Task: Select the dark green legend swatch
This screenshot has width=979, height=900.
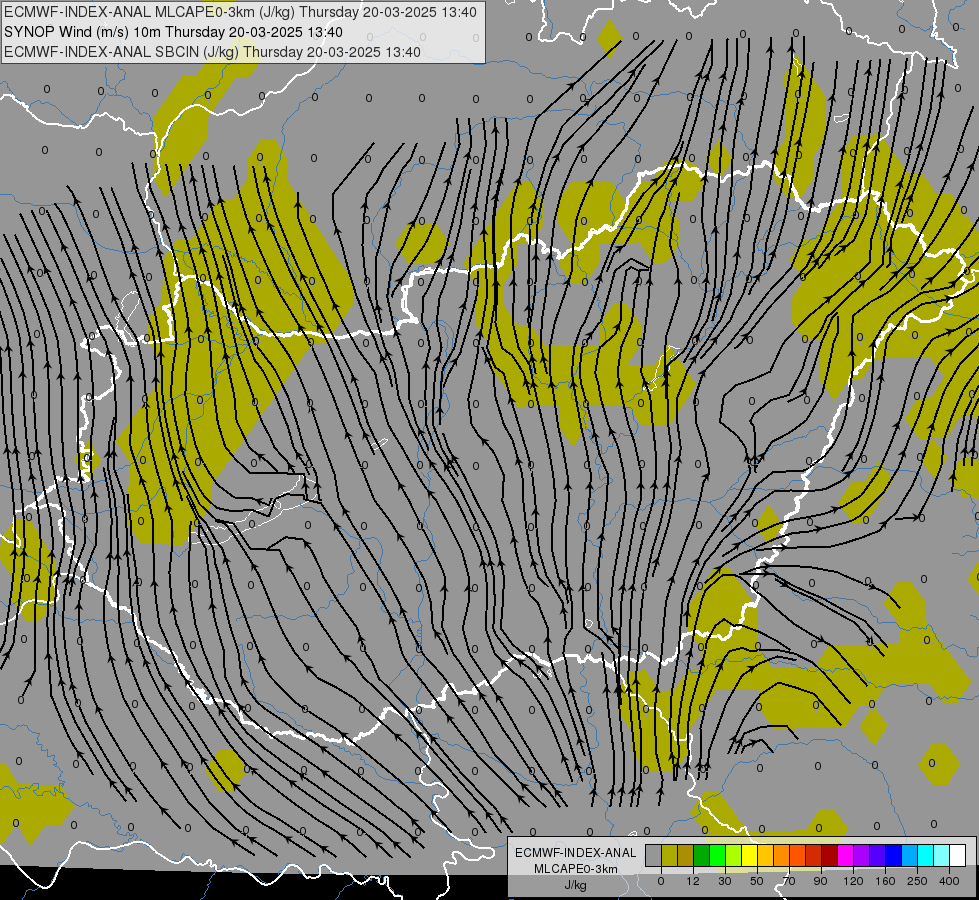Action: coord(702,855)
